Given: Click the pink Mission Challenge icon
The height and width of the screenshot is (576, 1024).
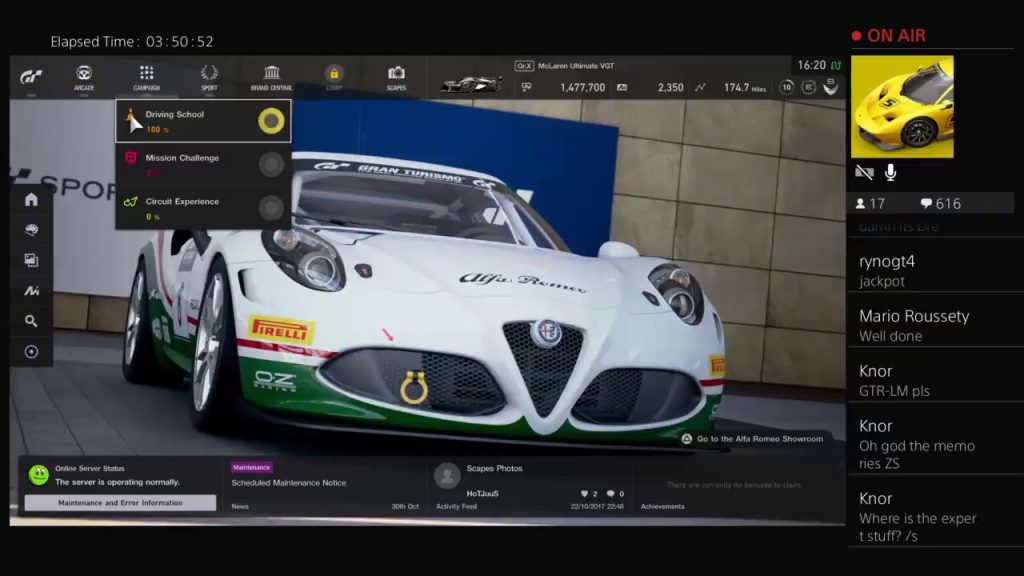Looking at the screenshot, I should (x=131, y=157).
